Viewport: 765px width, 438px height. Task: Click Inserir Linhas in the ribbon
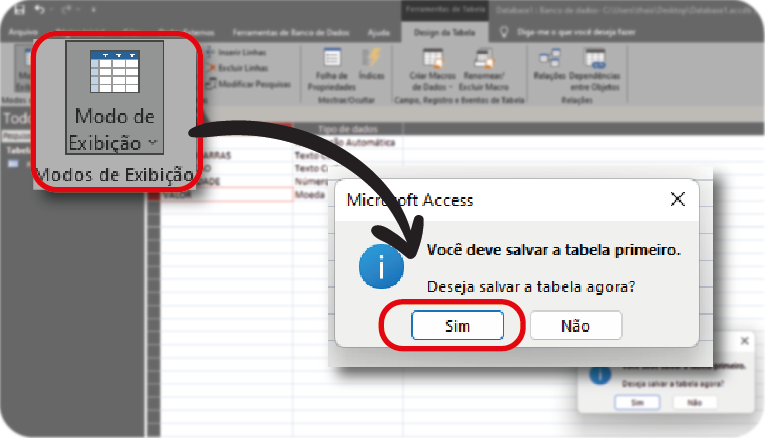[237, 52]
